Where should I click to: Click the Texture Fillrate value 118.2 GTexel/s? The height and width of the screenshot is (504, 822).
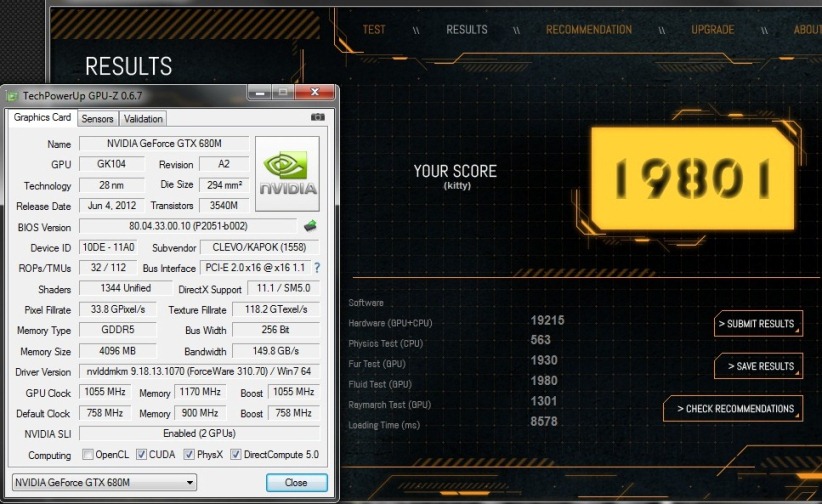[x=276, y=309]
